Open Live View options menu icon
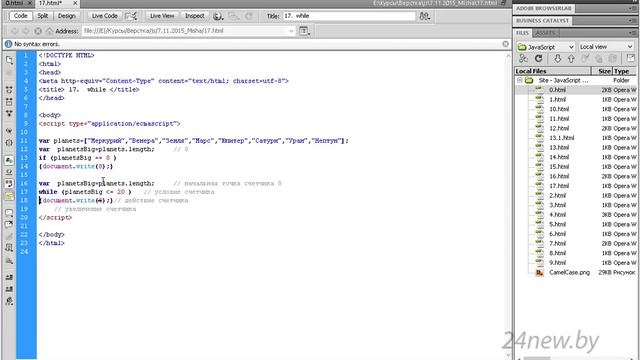640x360 pixels. pyautogui.click(x=304, y=31)
